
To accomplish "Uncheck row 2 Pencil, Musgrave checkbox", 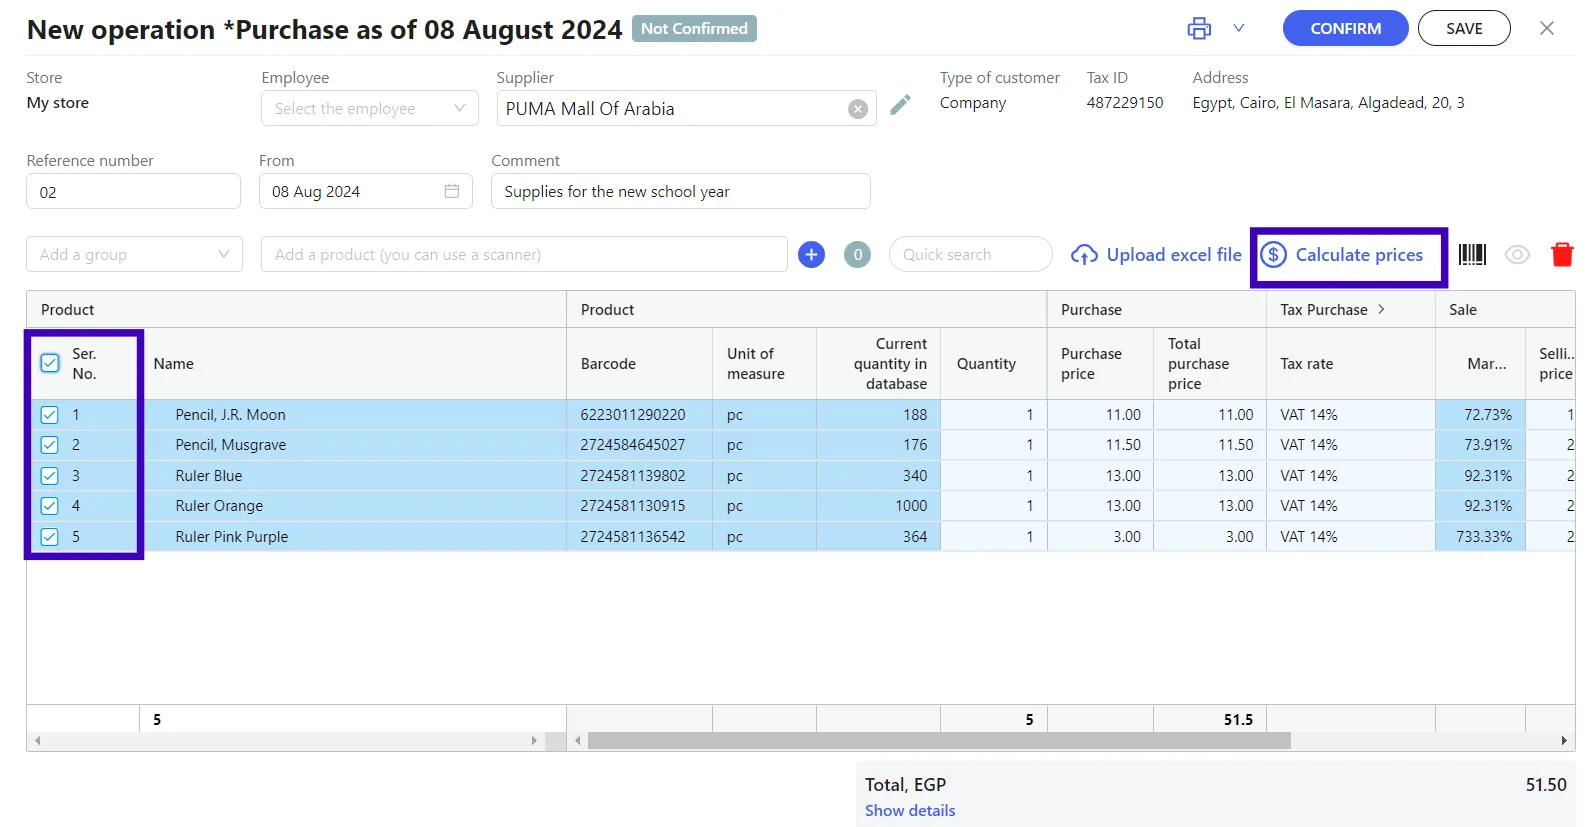I will coord(50,445).
